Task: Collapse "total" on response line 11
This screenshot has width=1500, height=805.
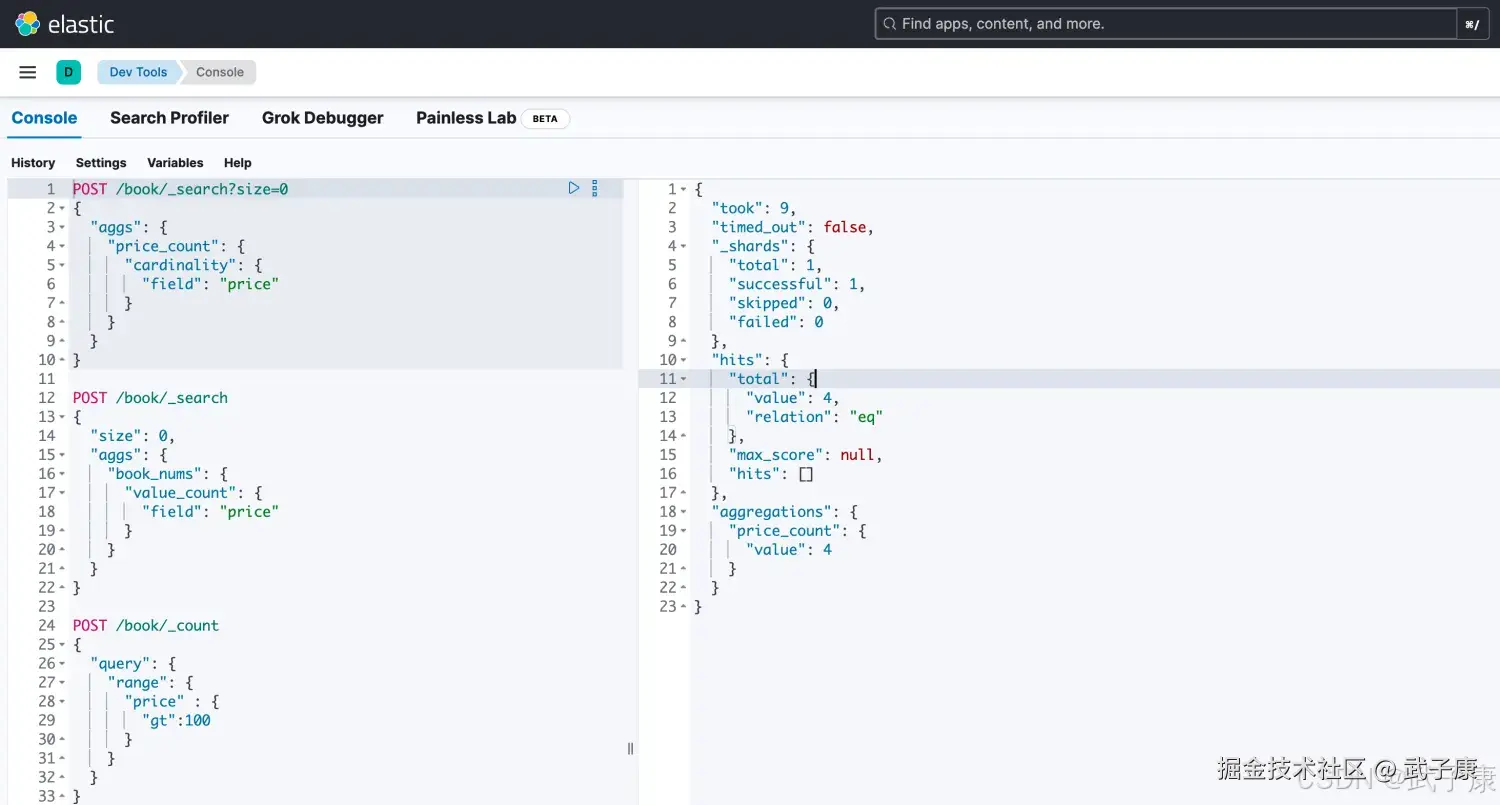Action: [684, 379]
